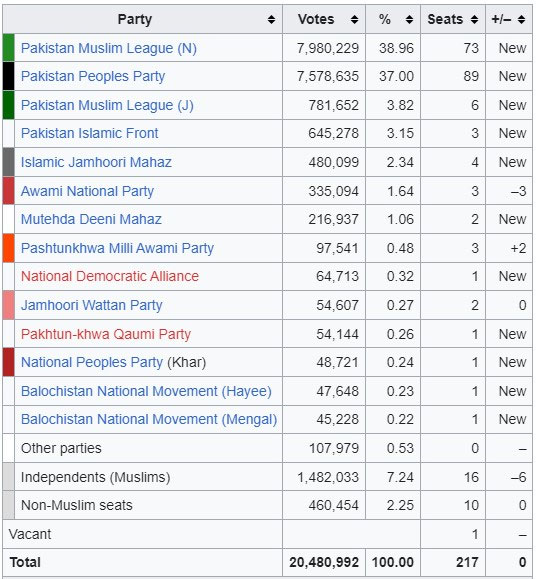This screenshot has width=540, height=579.
Task: Open Mutehda Deeni Mahaz link
Action: (x=91, y=219)
